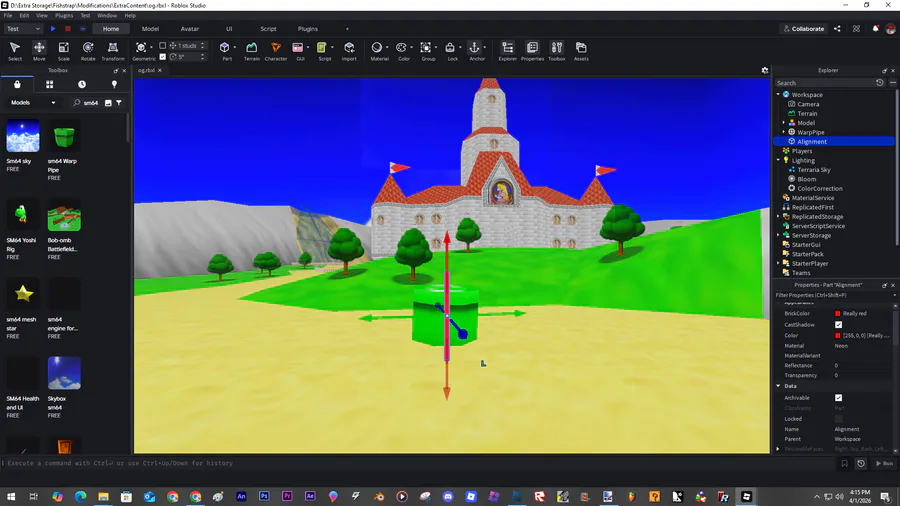Open the Toolbox search filter options
This screenshot has width=900, height=506.
(x=119, y=103)
